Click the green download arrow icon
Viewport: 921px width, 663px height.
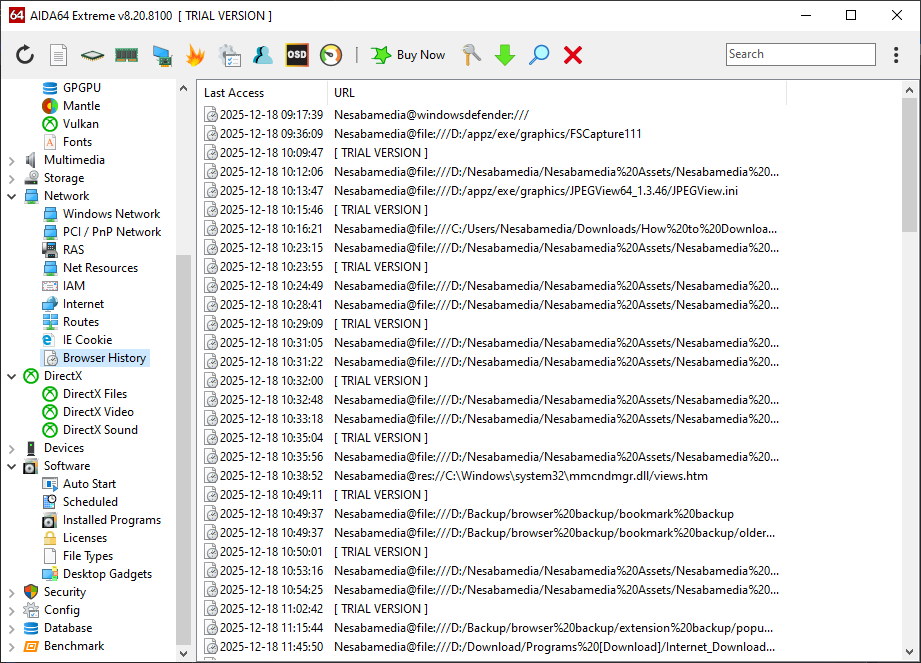point(505,55)
